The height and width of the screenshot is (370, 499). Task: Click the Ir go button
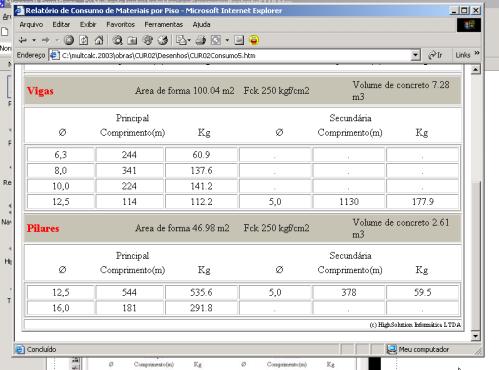click(435, 55)
